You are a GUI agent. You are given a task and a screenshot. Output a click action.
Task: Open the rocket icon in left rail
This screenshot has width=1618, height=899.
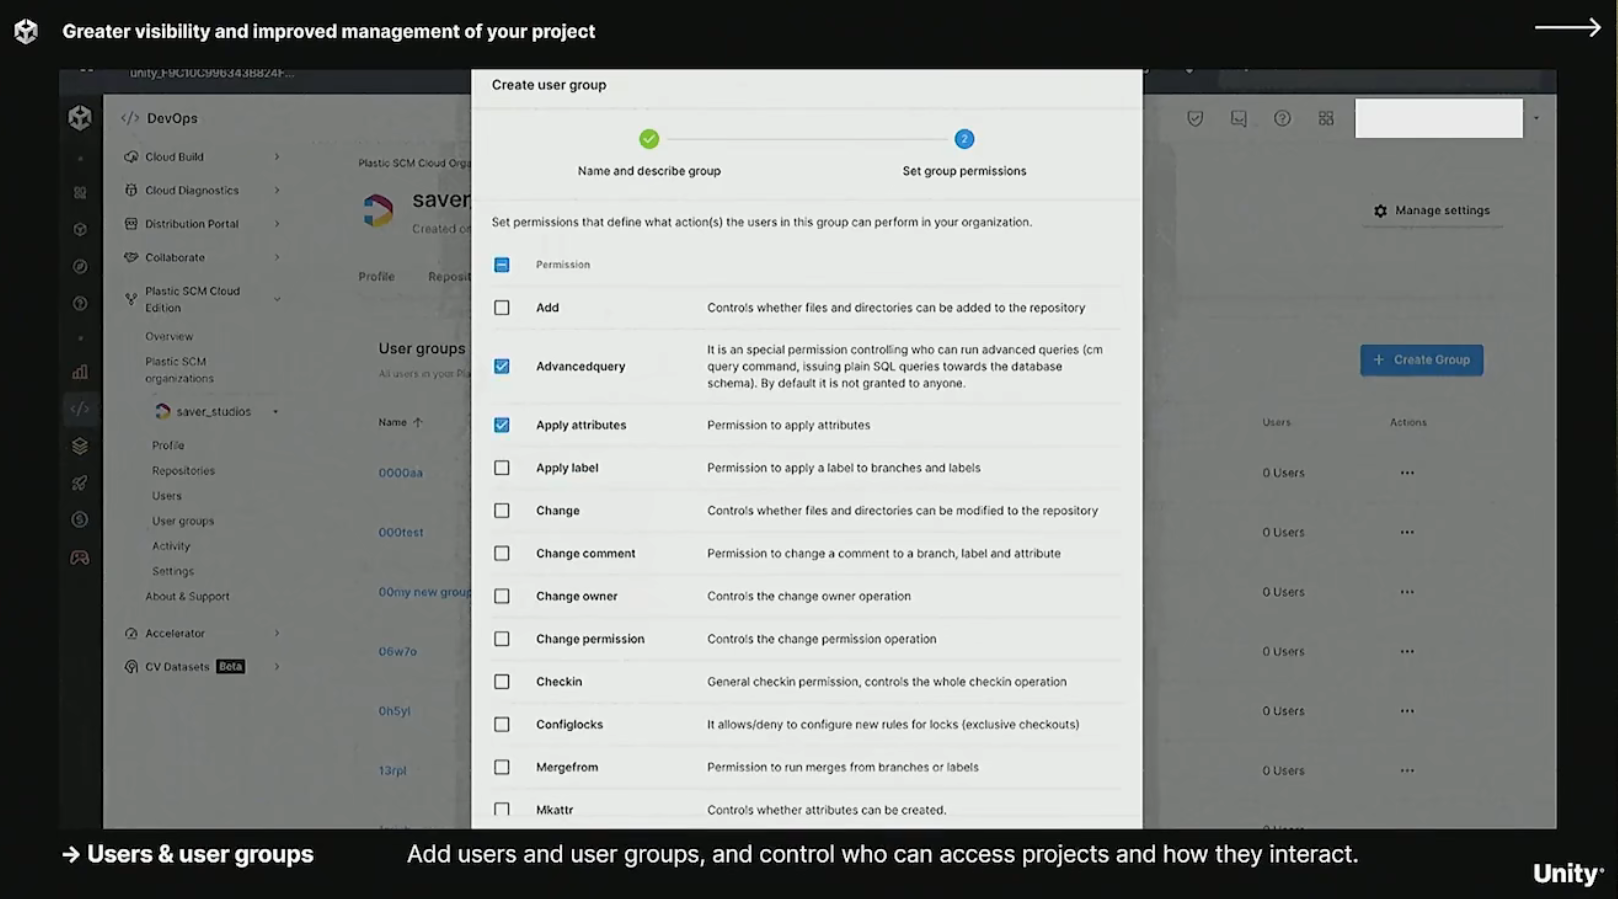[x=80, y=483]
